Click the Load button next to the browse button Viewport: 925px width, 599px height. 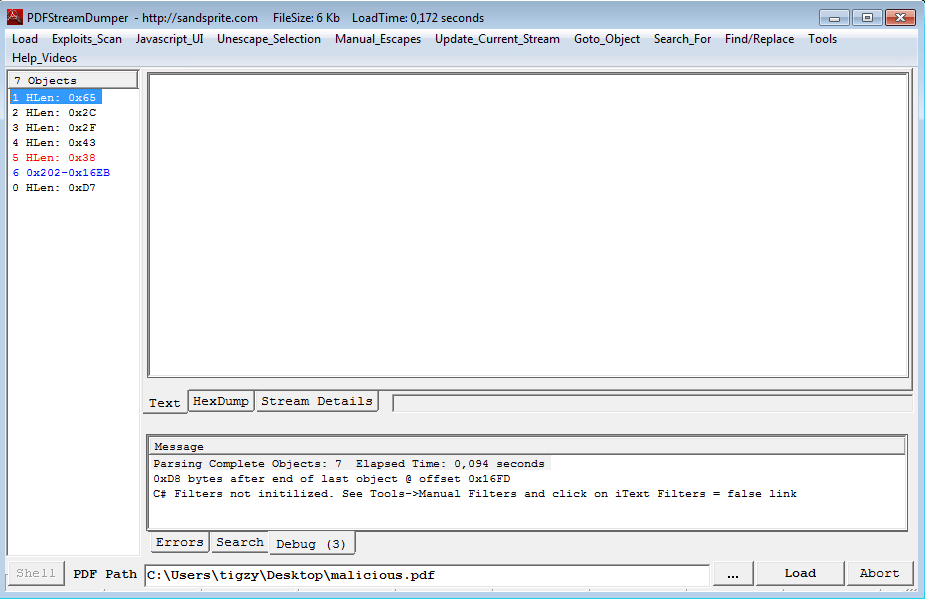click(800, 573)
